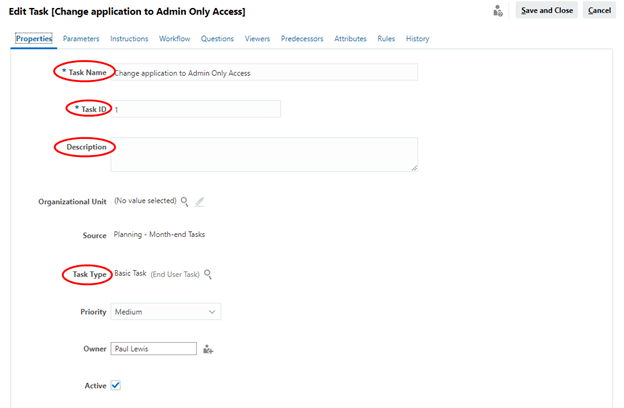
Task: Focus the Description text area
Action: click(x=264, y=154)
